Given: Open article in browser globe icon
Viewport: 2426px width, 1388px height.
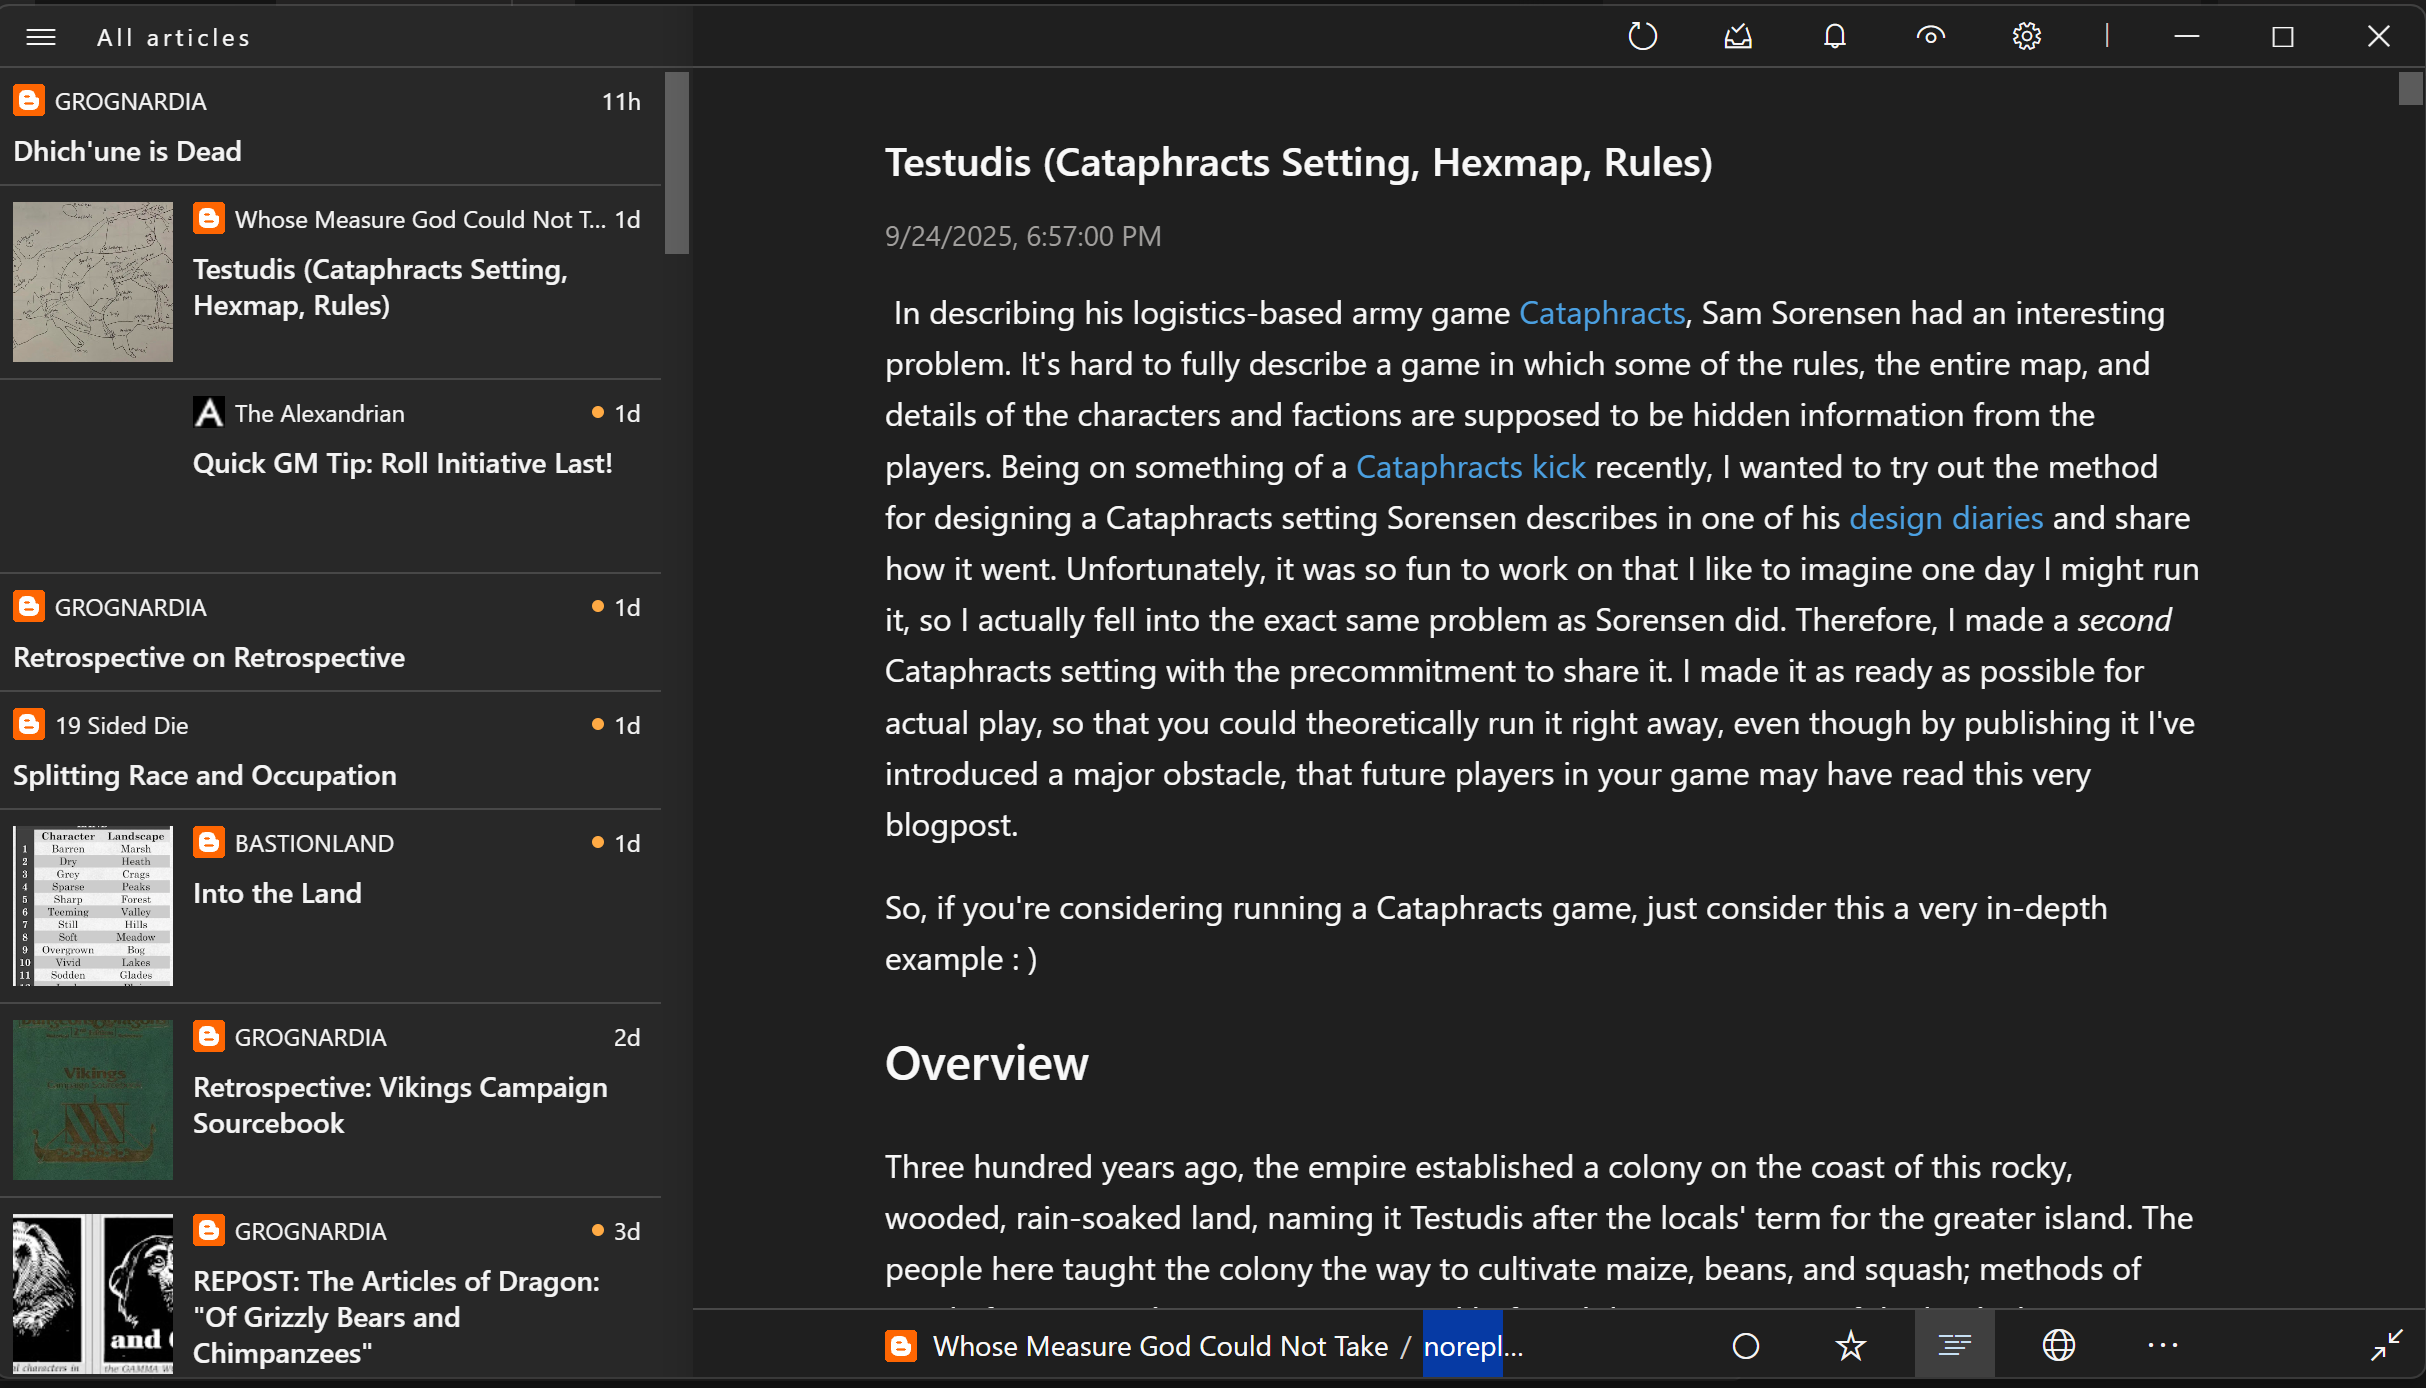Looking at the screenshot, I should tap(2058, 1346).
